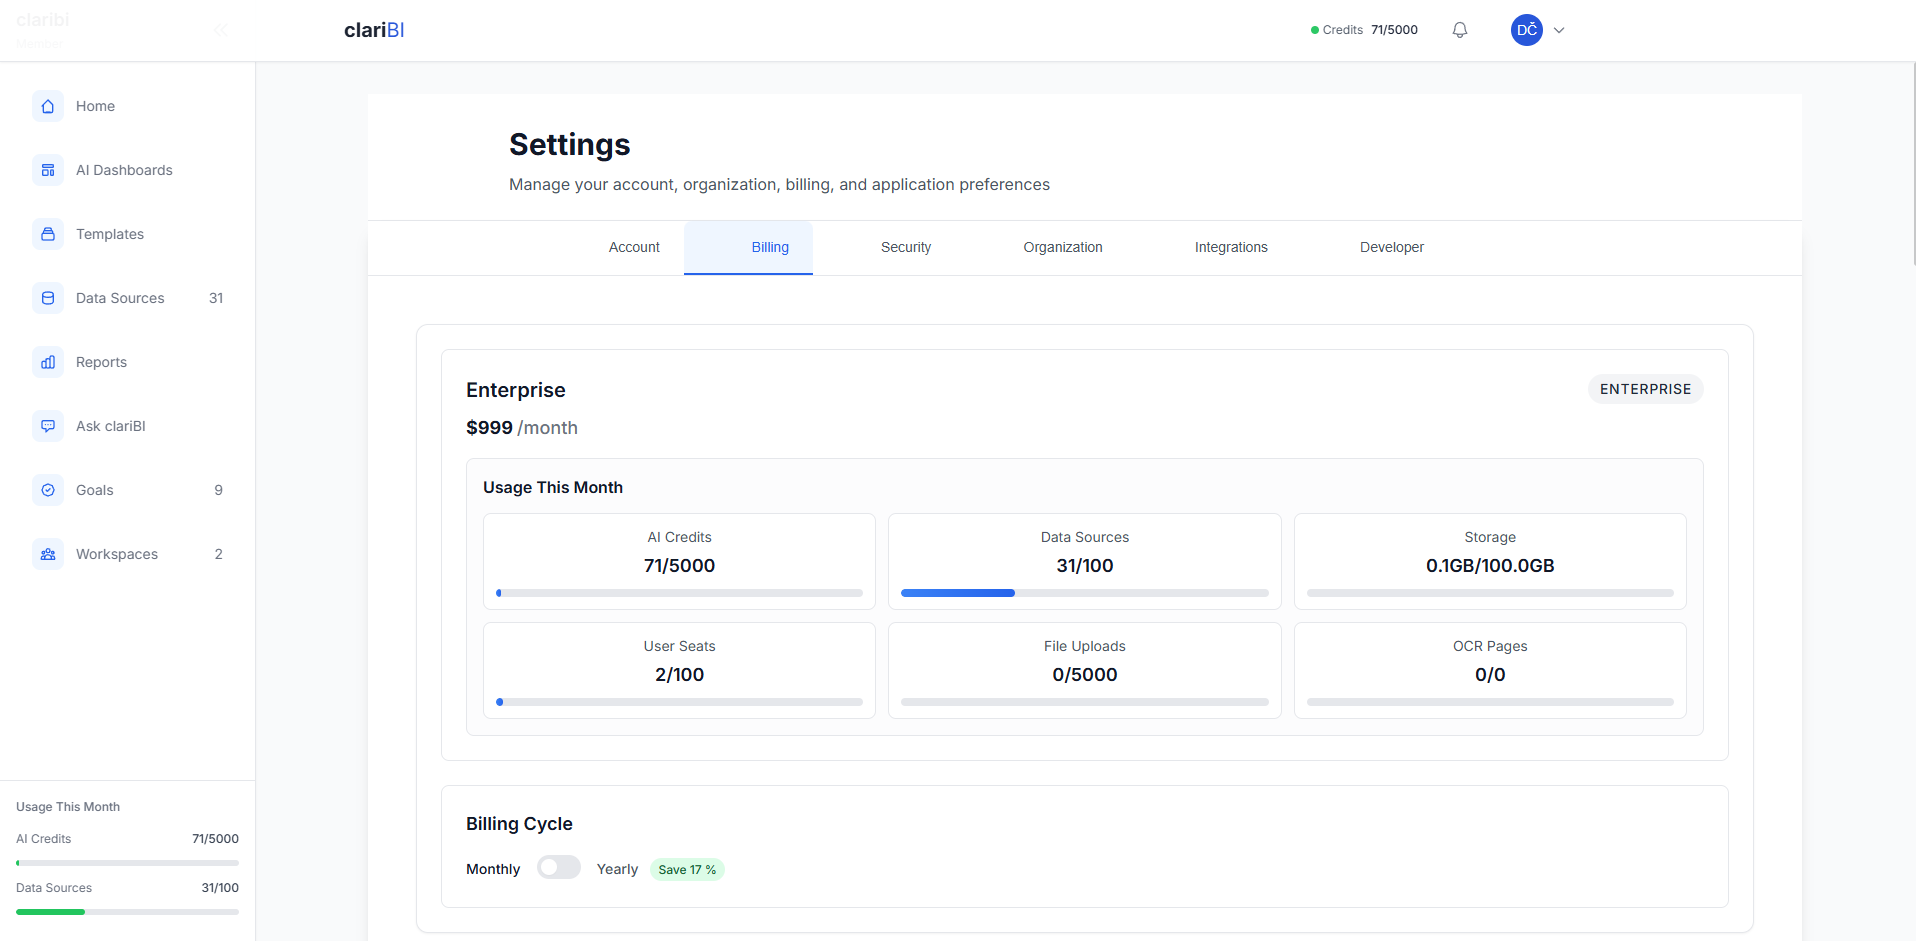Image resolution: width=1916 pixels, height=941 pixels.
Task: Click the File Uploads progress bar
Action: coord(1084,702)
